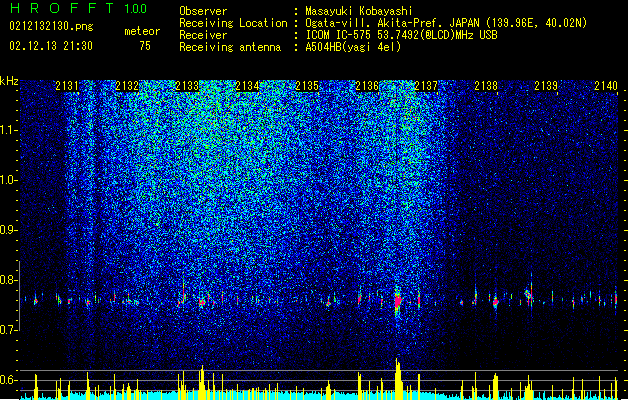Click the 2133 time marker
Image resolution: width=629 pixels, height=400 pixels.
[187, 86]
